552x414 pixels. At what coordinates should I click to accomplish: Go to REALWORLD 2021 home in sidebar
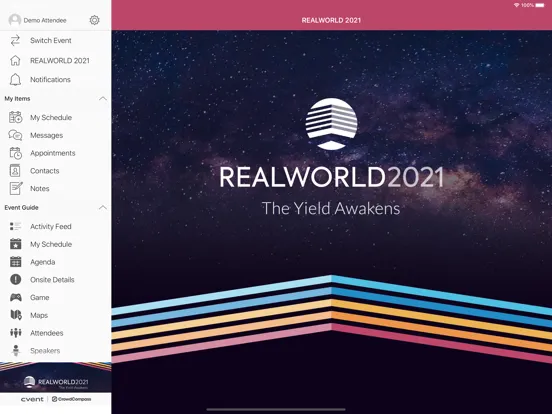point(56,60)
